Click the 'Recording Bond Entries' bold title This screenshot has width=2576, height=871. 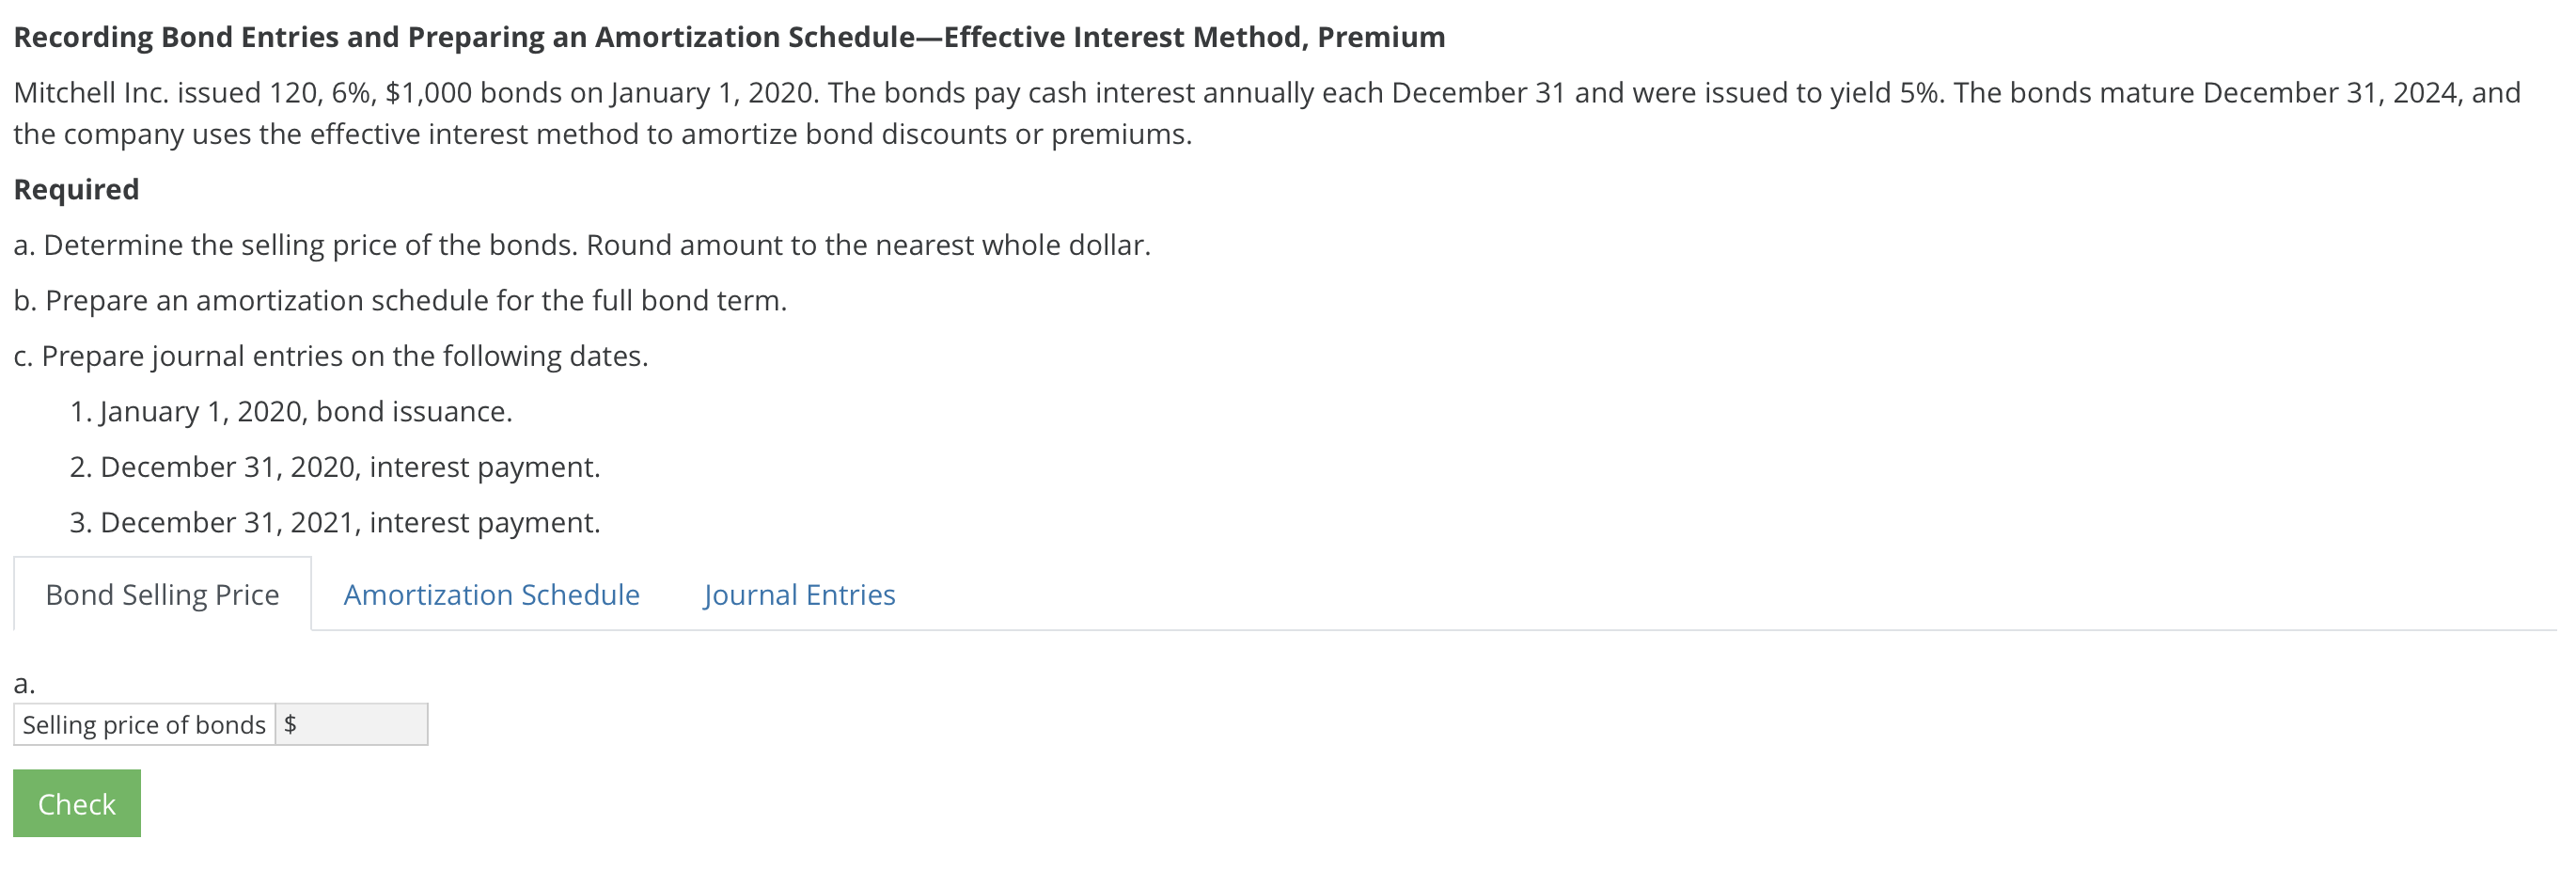[728, 37]
